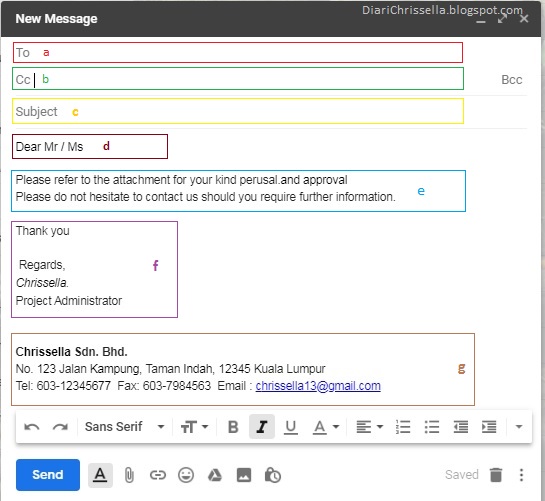545x501 pixels.
Task: Open the text color picker
Action: click(325, 427)
